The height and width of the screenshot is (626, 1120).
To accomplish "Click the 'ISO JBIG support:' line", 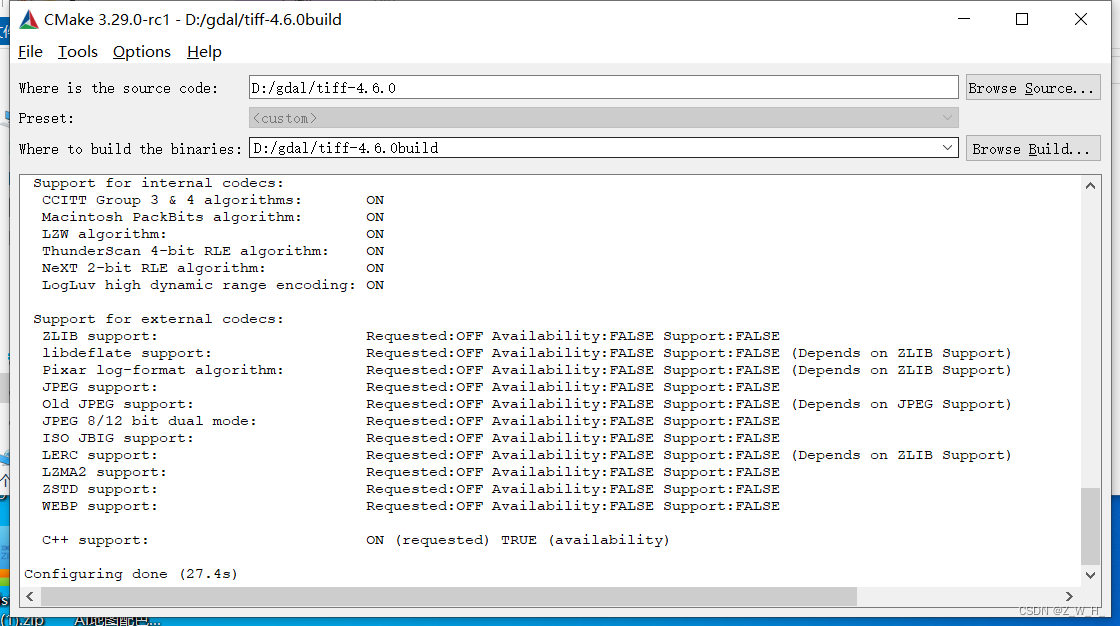I will [411, 438].
